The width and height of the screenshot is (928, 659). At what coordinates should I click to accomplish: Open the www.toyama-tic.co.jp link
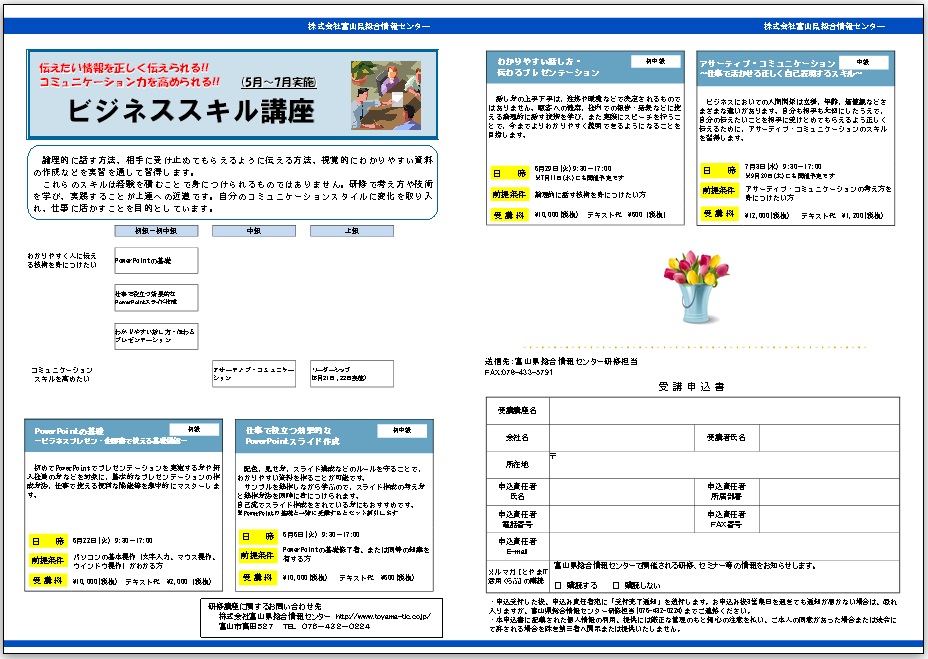(381, 617)
